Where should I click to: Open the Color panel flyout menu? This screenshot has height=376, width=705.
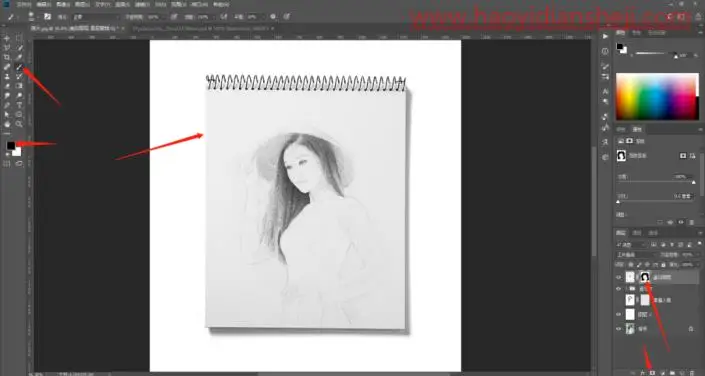click(701, 32)
